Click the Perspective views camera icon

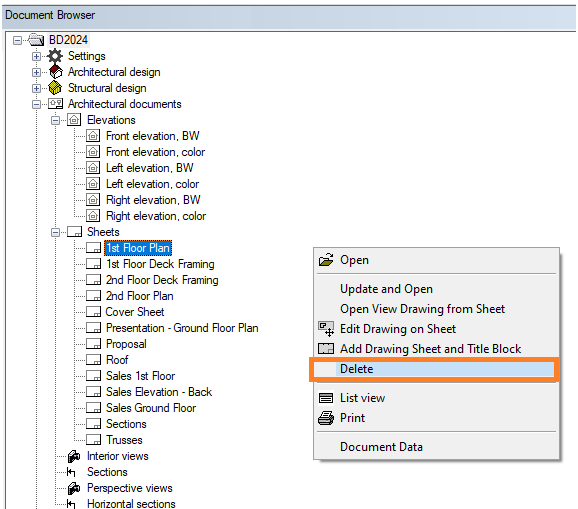[74, 488]
